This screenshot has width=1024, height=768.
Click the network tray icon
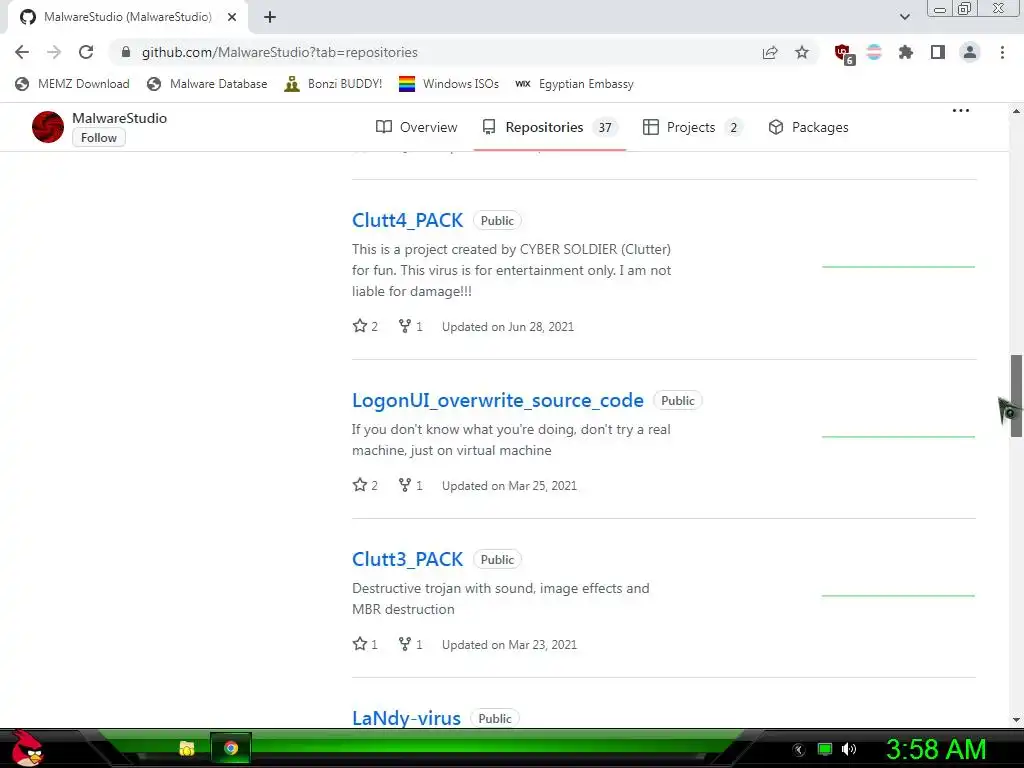825,749
